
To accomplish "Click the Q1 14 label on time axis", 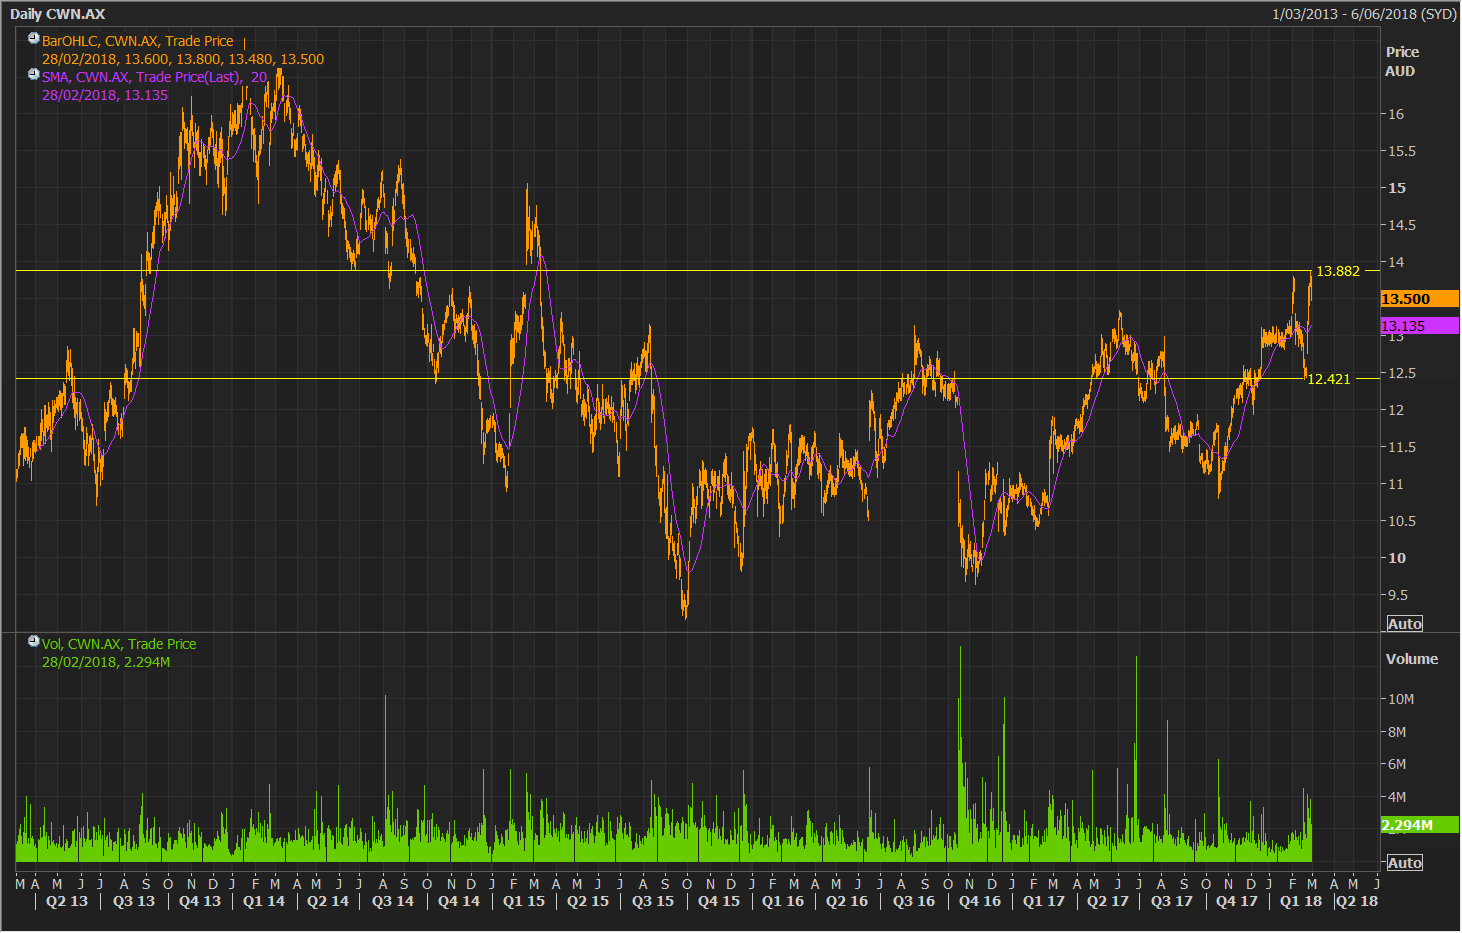I will pyautogui.click(x=264, y=901).
